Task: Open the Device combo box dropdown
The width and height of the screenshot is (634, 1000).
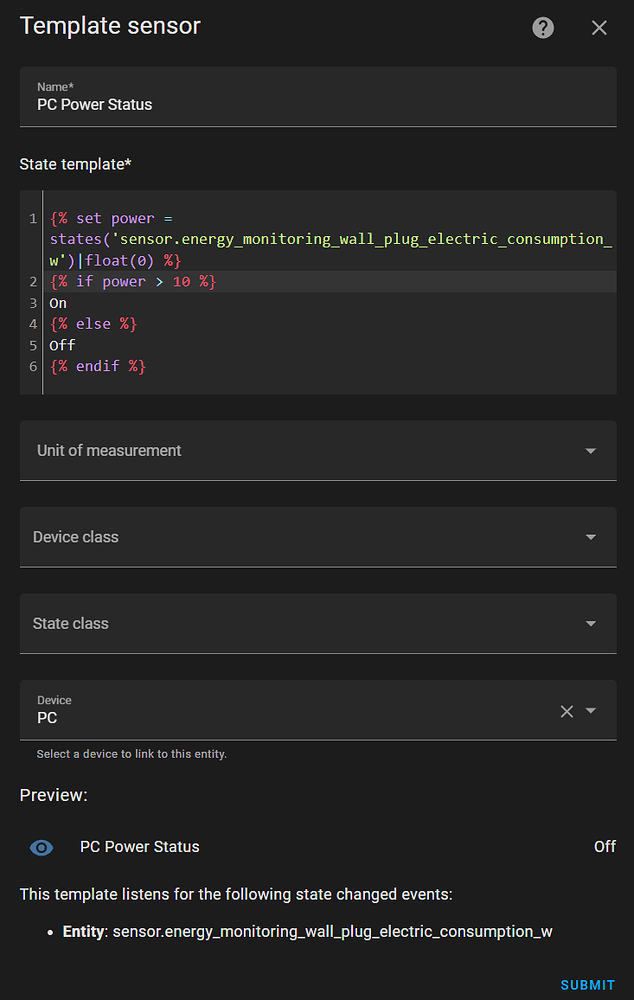Action: pos(590,710)
